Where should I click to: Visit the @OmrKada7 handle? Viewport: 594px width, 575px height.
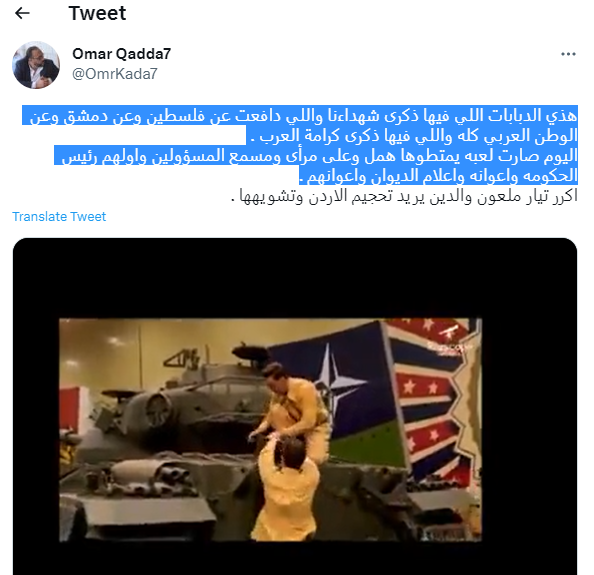[114, 74]
